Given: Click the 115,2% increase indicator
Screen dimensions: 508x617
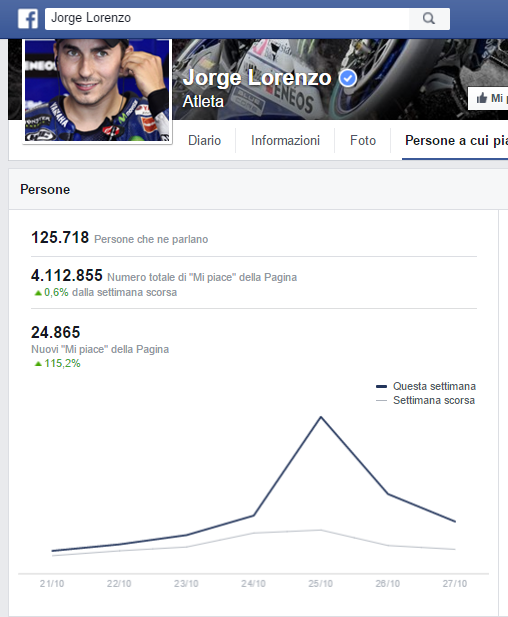Looking at the screenshot, I should tap(57, 363).
